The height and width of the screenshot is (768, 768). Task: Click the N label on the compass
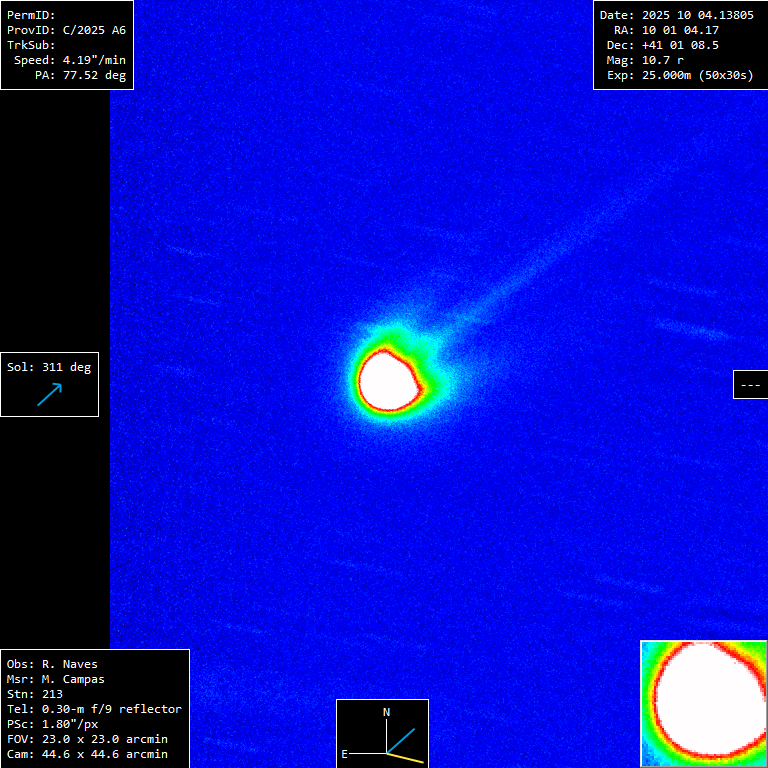pos(387,712)
